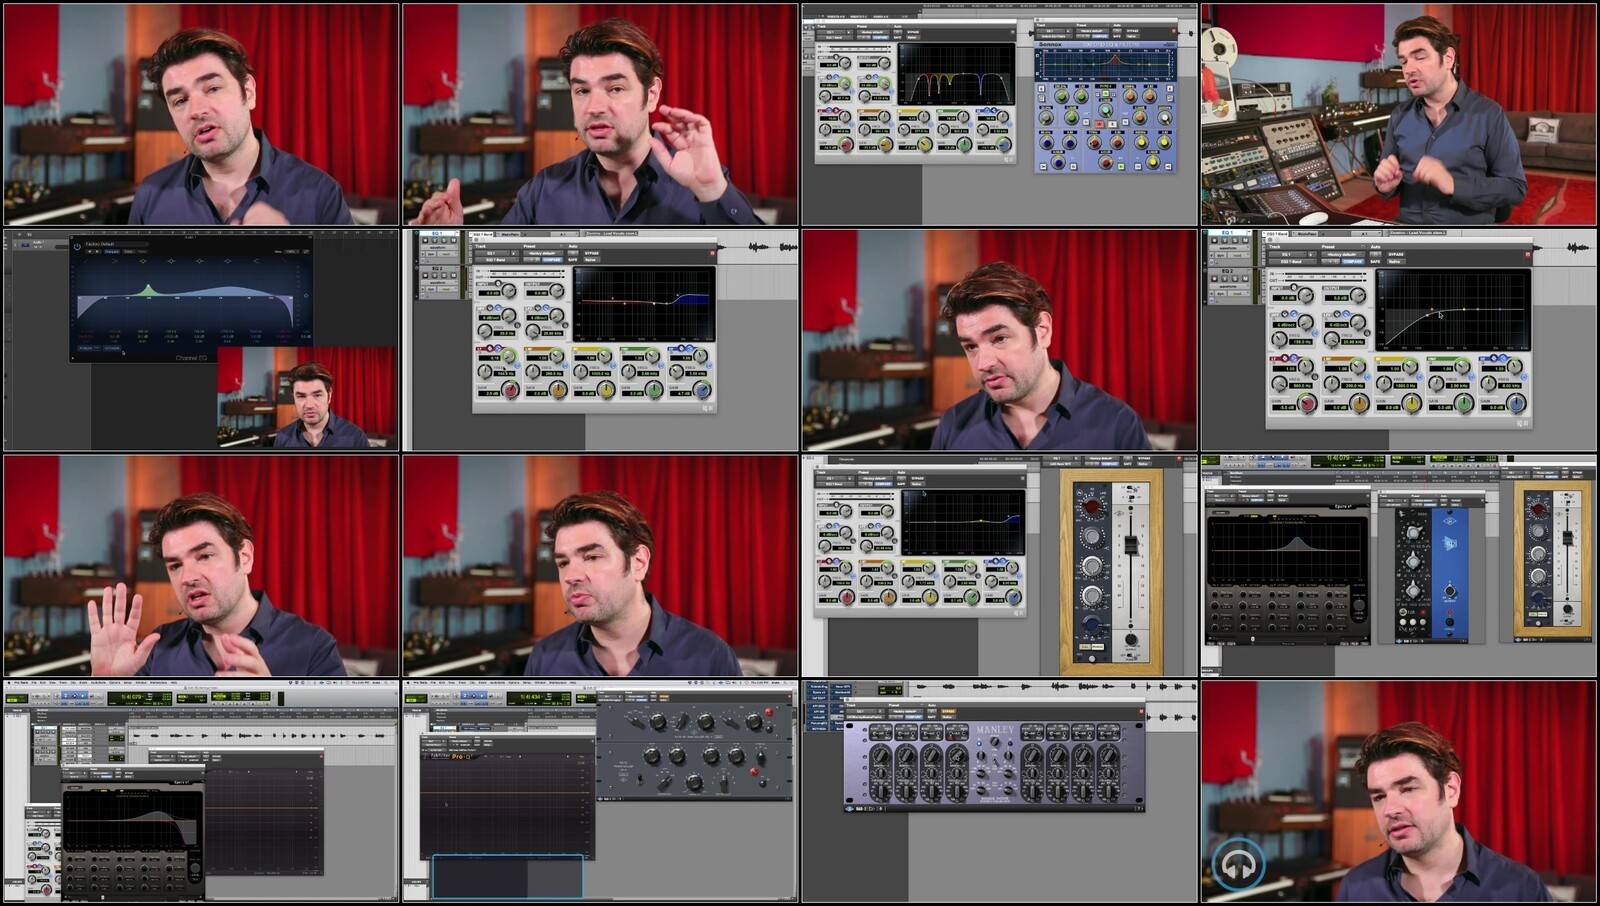Click the bell-curve analyzer graph in the three-plugin frame
This screenshot has height=906, width=1600.
pos(1286,549)
